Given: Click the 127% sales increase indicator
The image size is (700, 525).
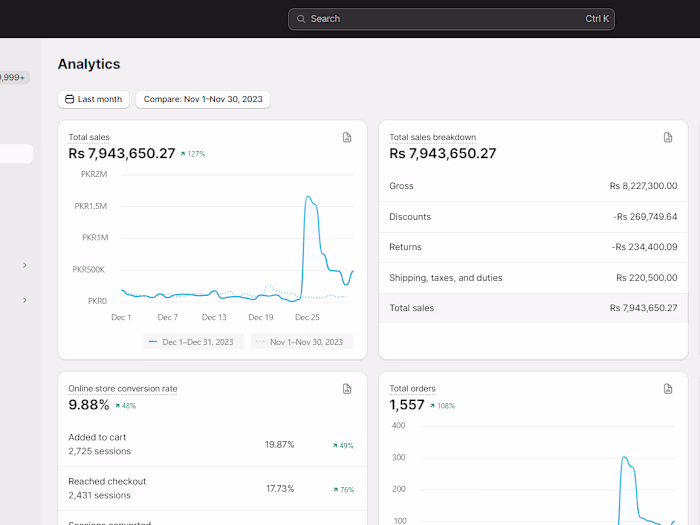Looking at the screenshot, I should coord(193,154).
